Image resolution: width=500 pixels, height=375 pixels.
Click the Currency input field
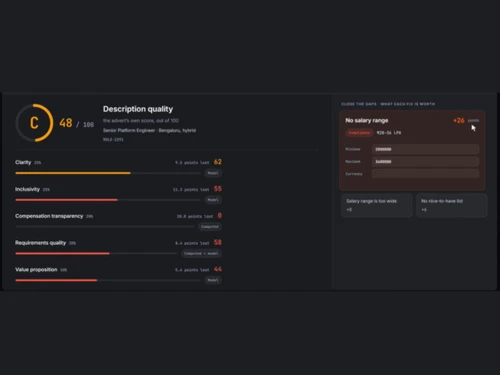pyautogui.click(x=426, y=174)
